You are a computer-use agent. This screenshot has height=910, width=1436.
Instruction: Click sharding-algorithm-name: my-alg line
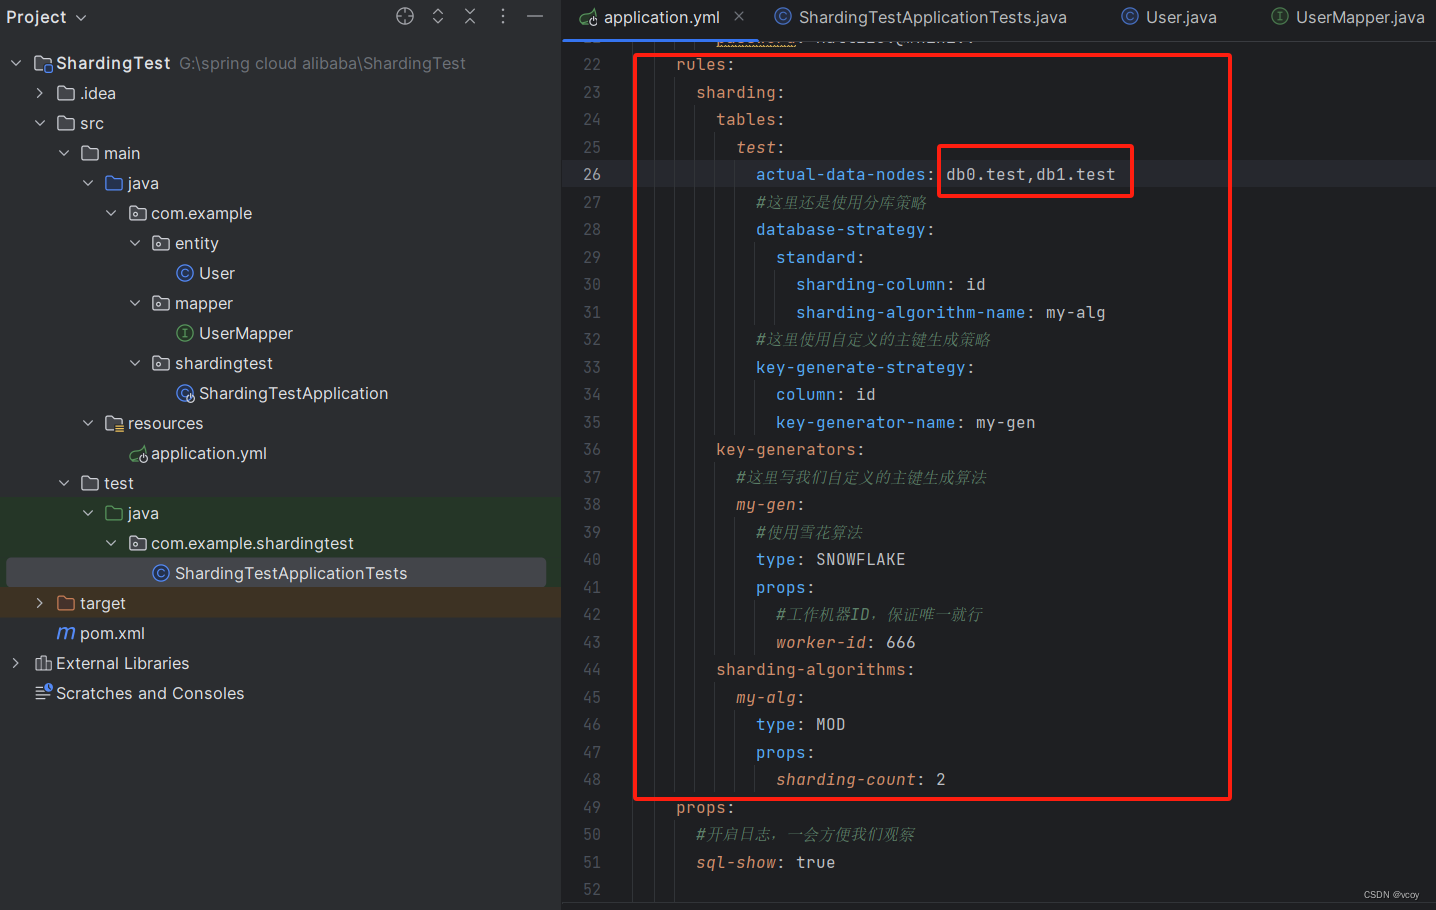(x=950, y=312)
